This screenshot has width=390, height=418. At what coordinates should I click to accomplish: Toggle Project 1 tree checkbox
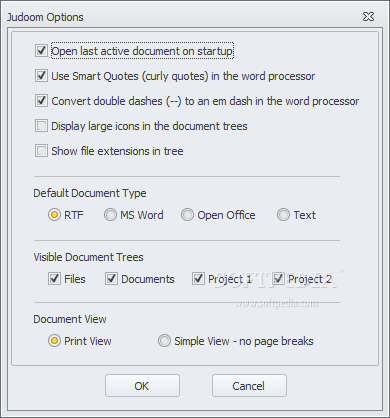(198, 279)
